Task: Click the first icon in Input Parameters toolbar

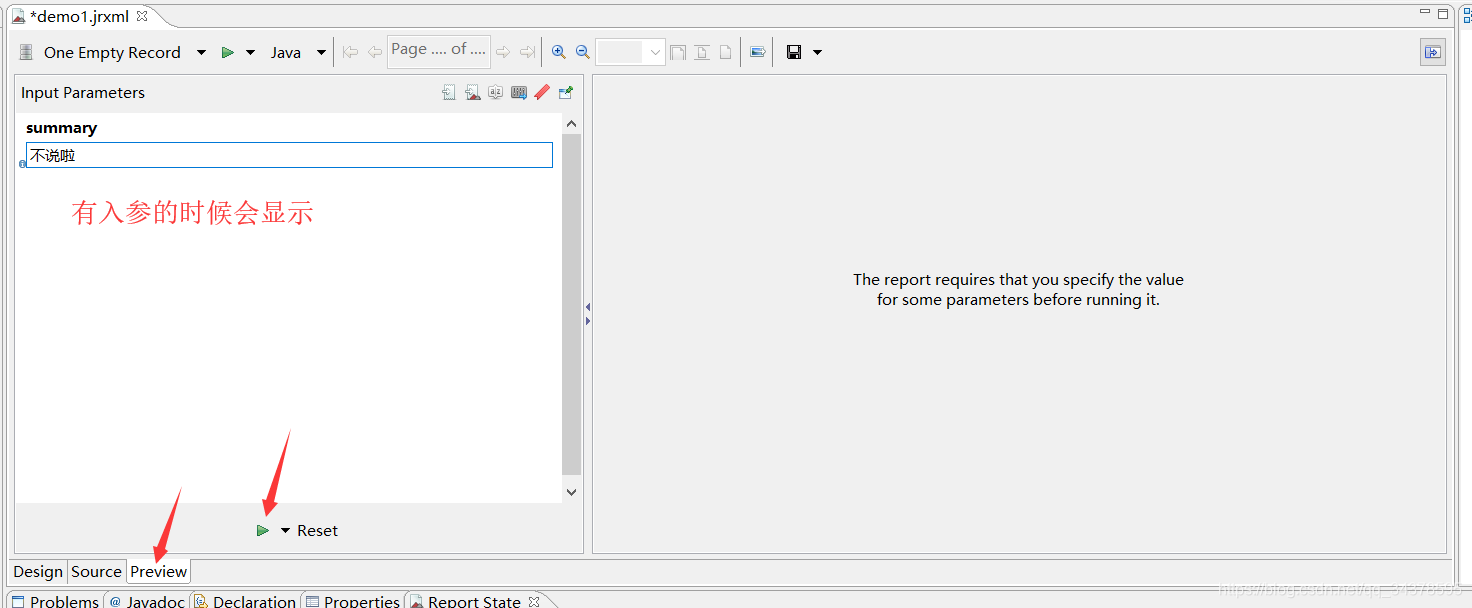Action: 449,93
